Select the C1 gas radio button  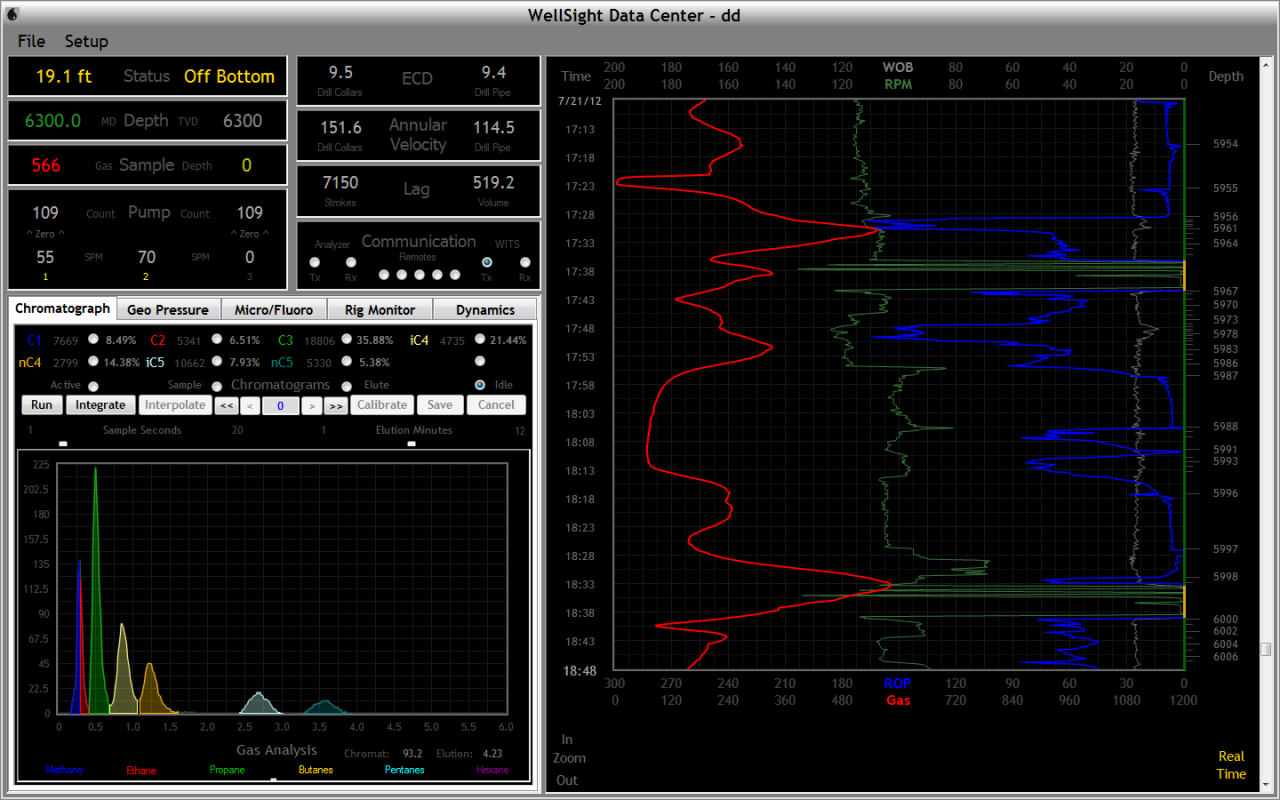(x=94, y=339)
